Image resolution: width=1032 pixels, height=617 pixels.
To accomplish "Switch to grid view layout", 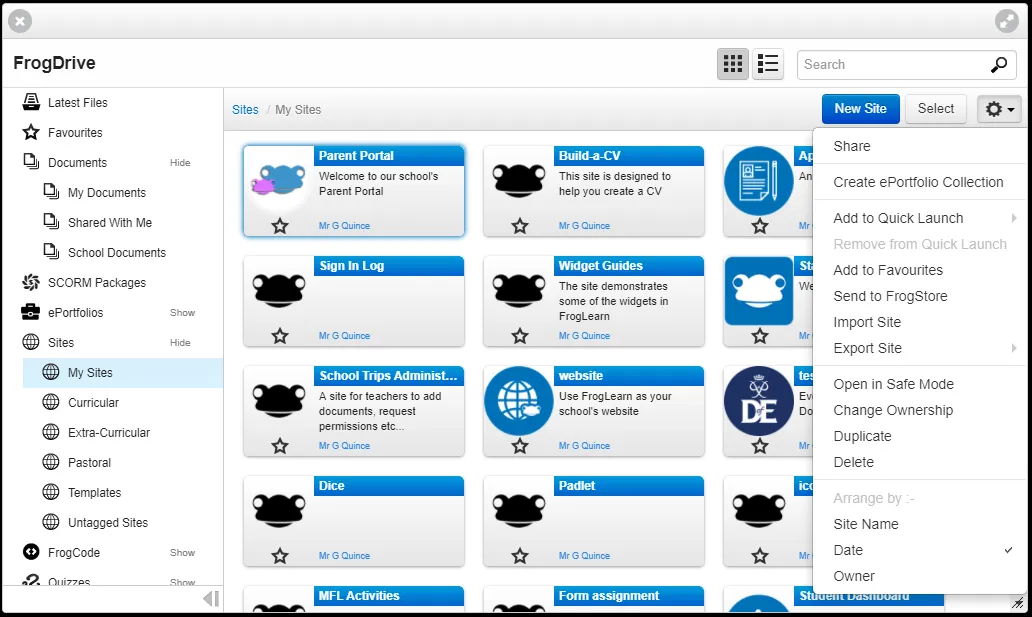I will (x=733, y=64).
